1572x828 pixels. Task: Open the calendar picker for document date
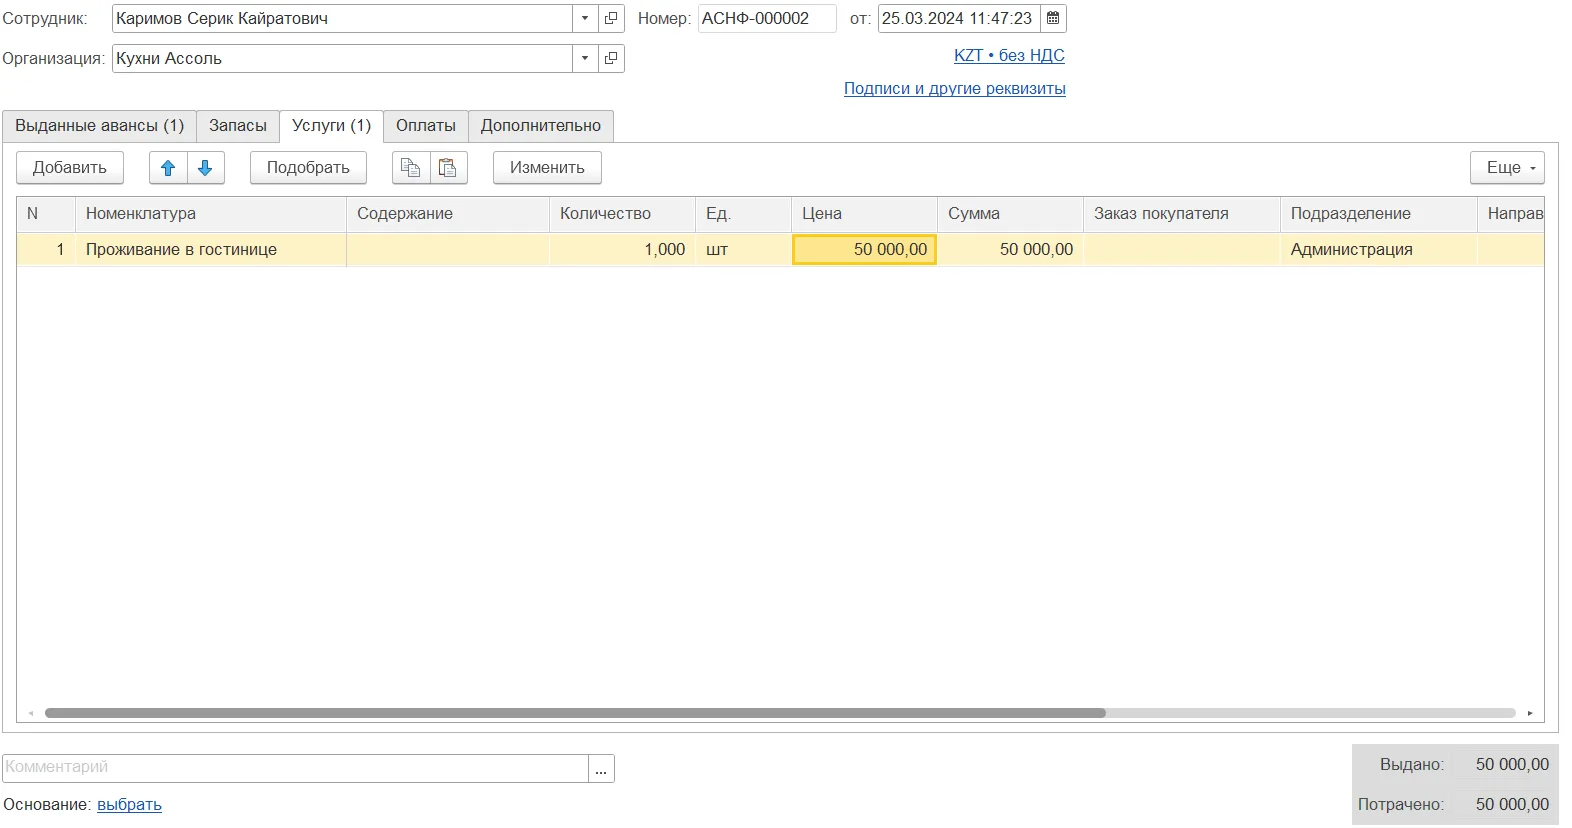[1053, 18]
